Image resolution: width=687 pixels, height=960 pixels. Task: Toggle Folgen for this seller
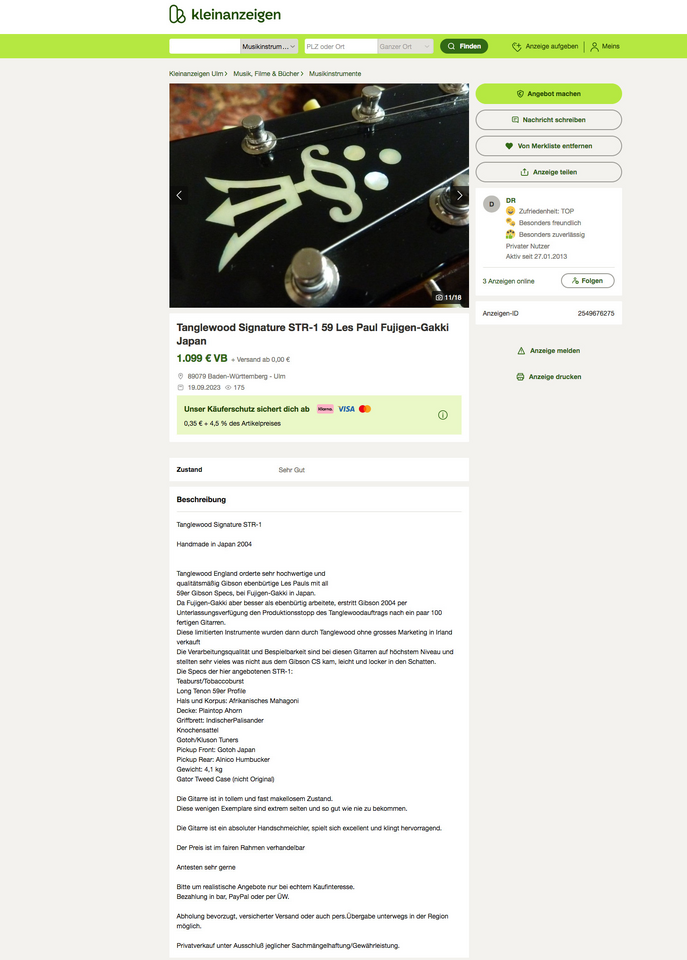pyautogui.click(x=587, y=280)
